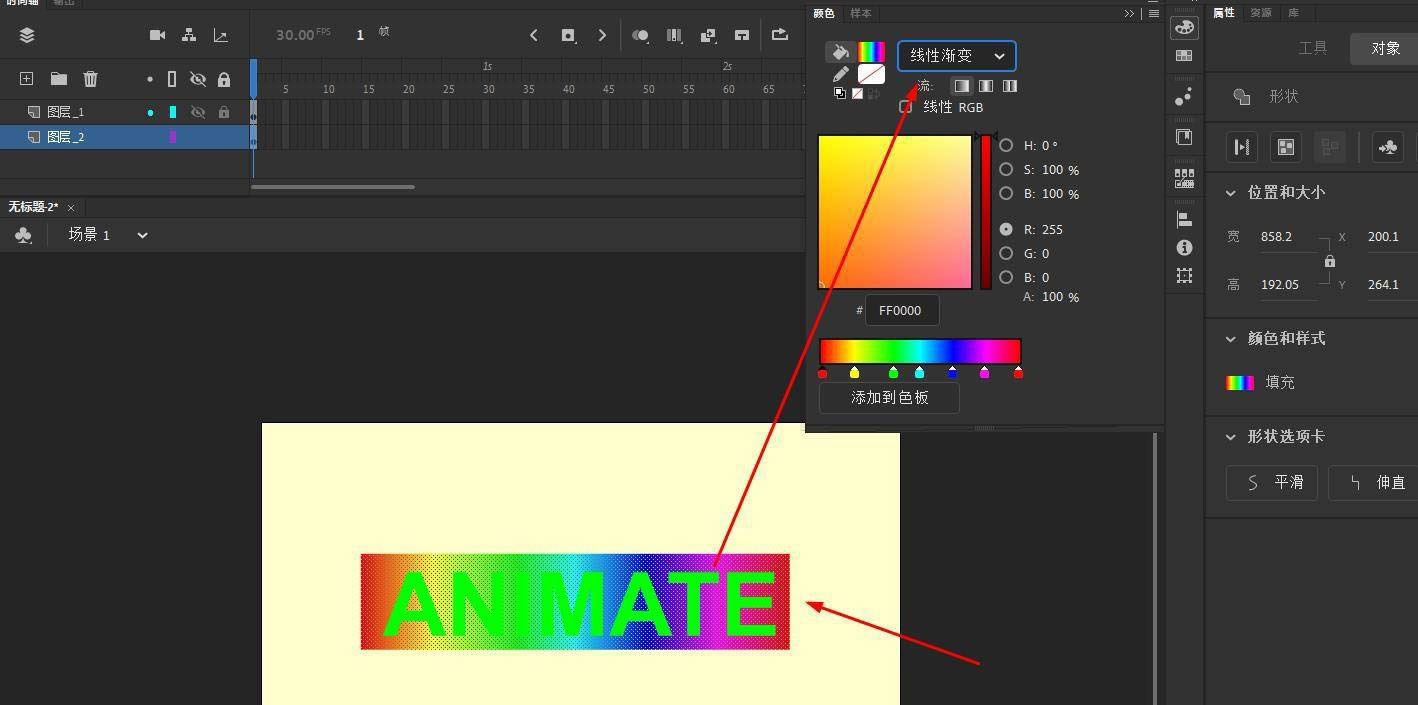Enable onion skin in timeline
The width and height of the screenshot is (1418, 705).
click(x=640, y=35)
